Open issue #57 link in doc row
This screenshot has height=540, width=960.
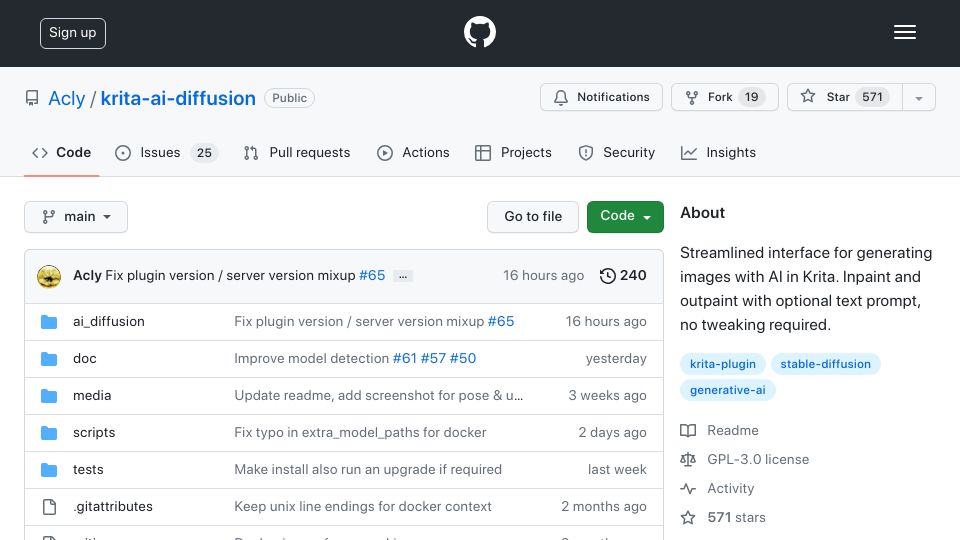[x=433, y=358]
